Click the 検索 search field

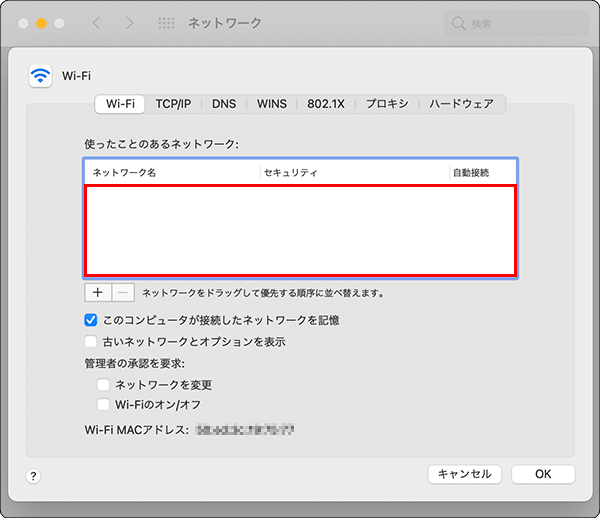click(x=515, y=22)
